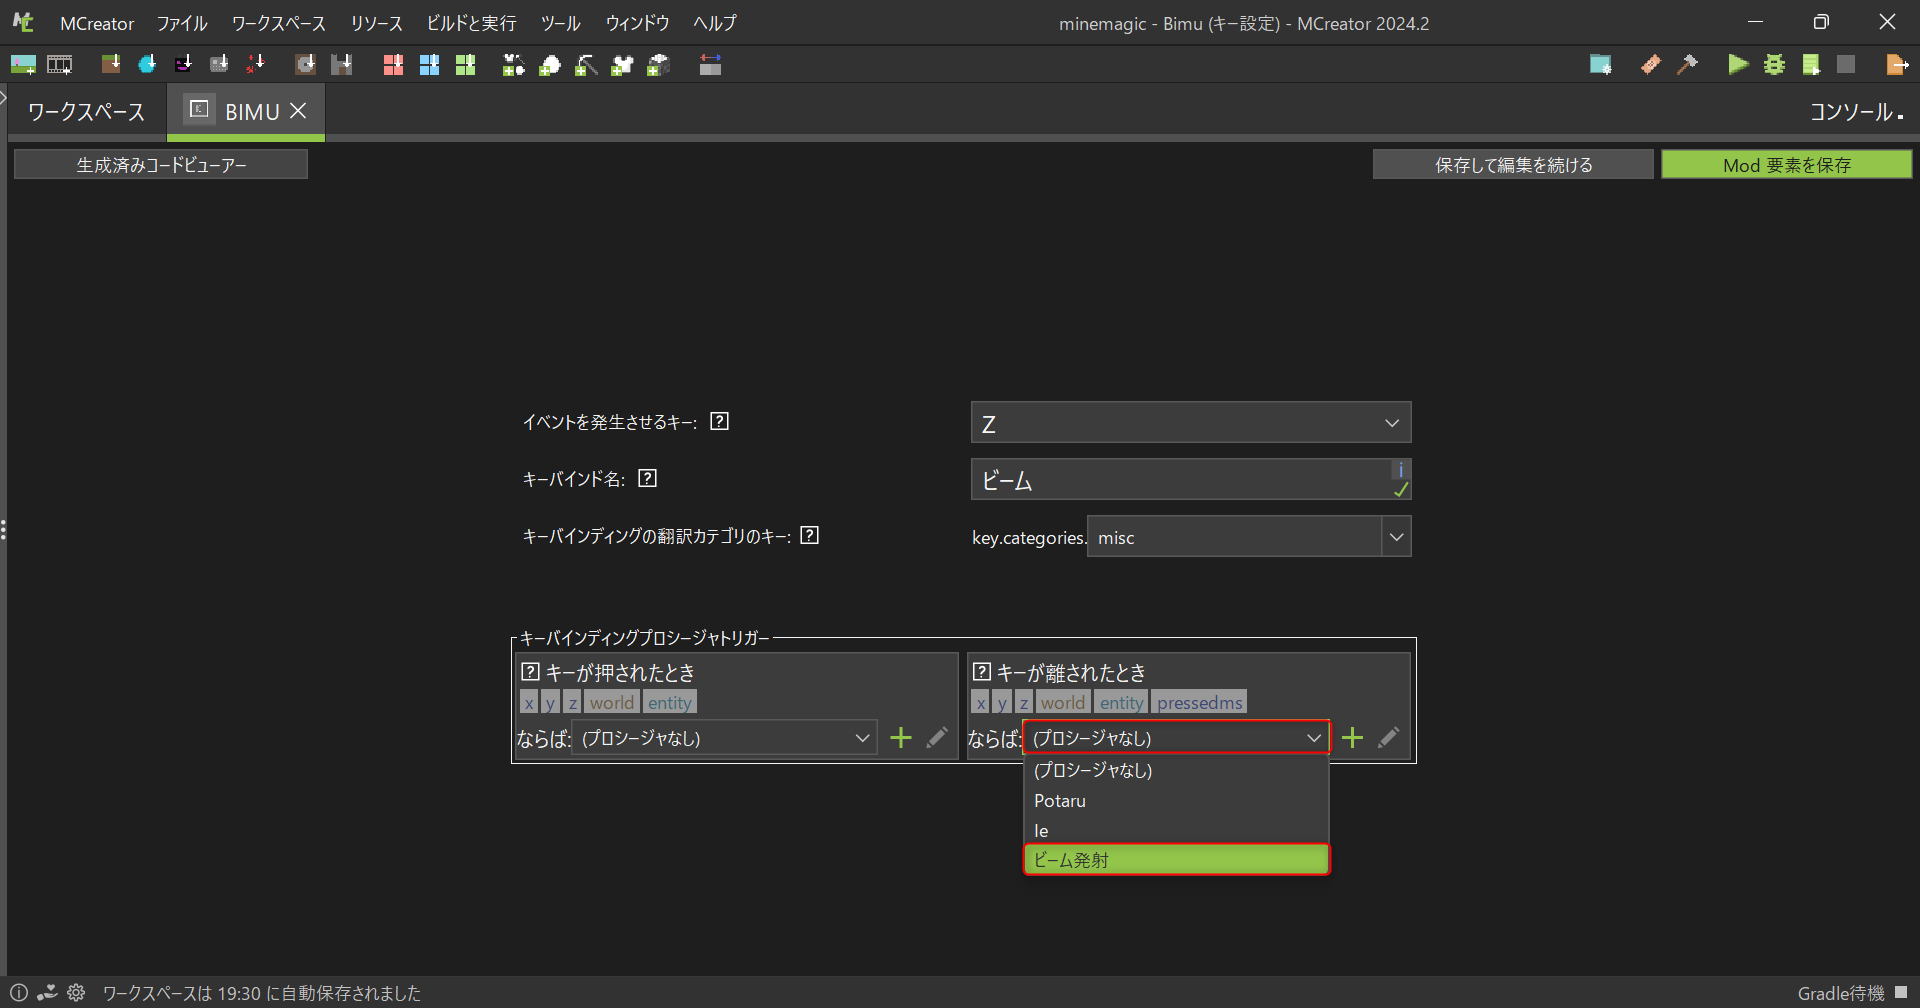
Task: Open the リソース menu
Action: [377, 23]
